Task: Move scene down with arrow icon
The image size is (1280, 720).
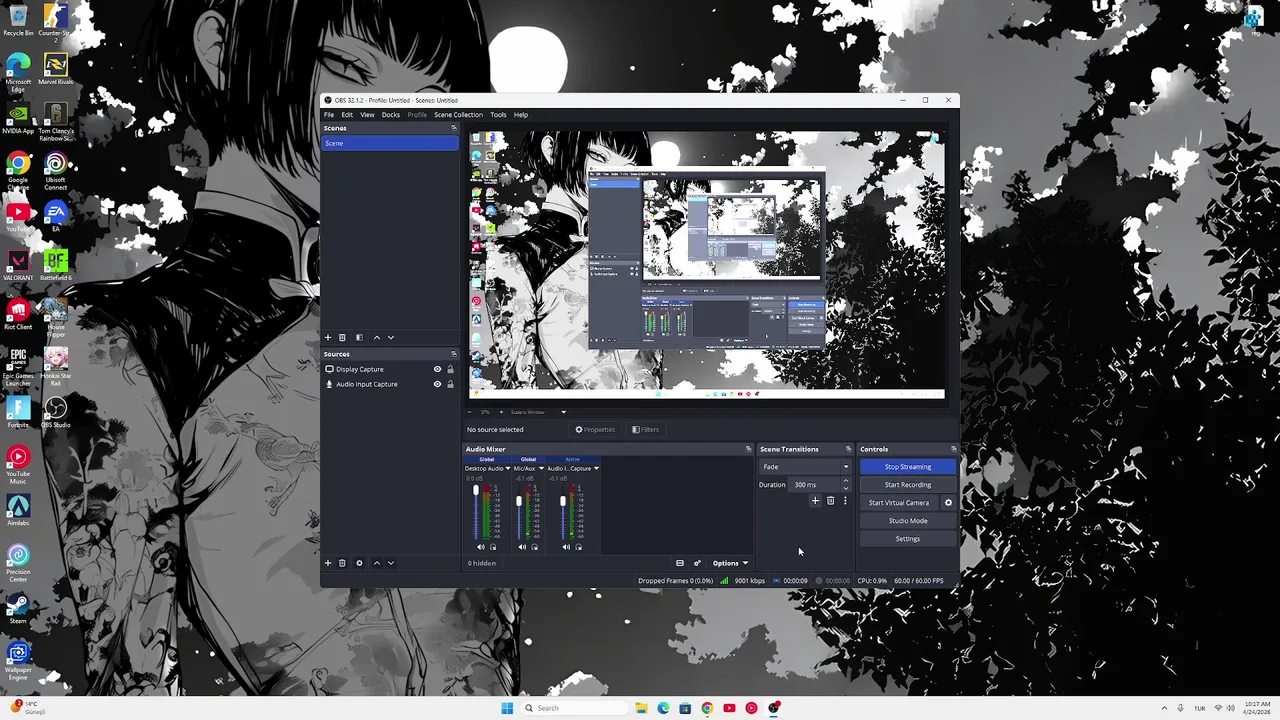Action: pos(391,337)
